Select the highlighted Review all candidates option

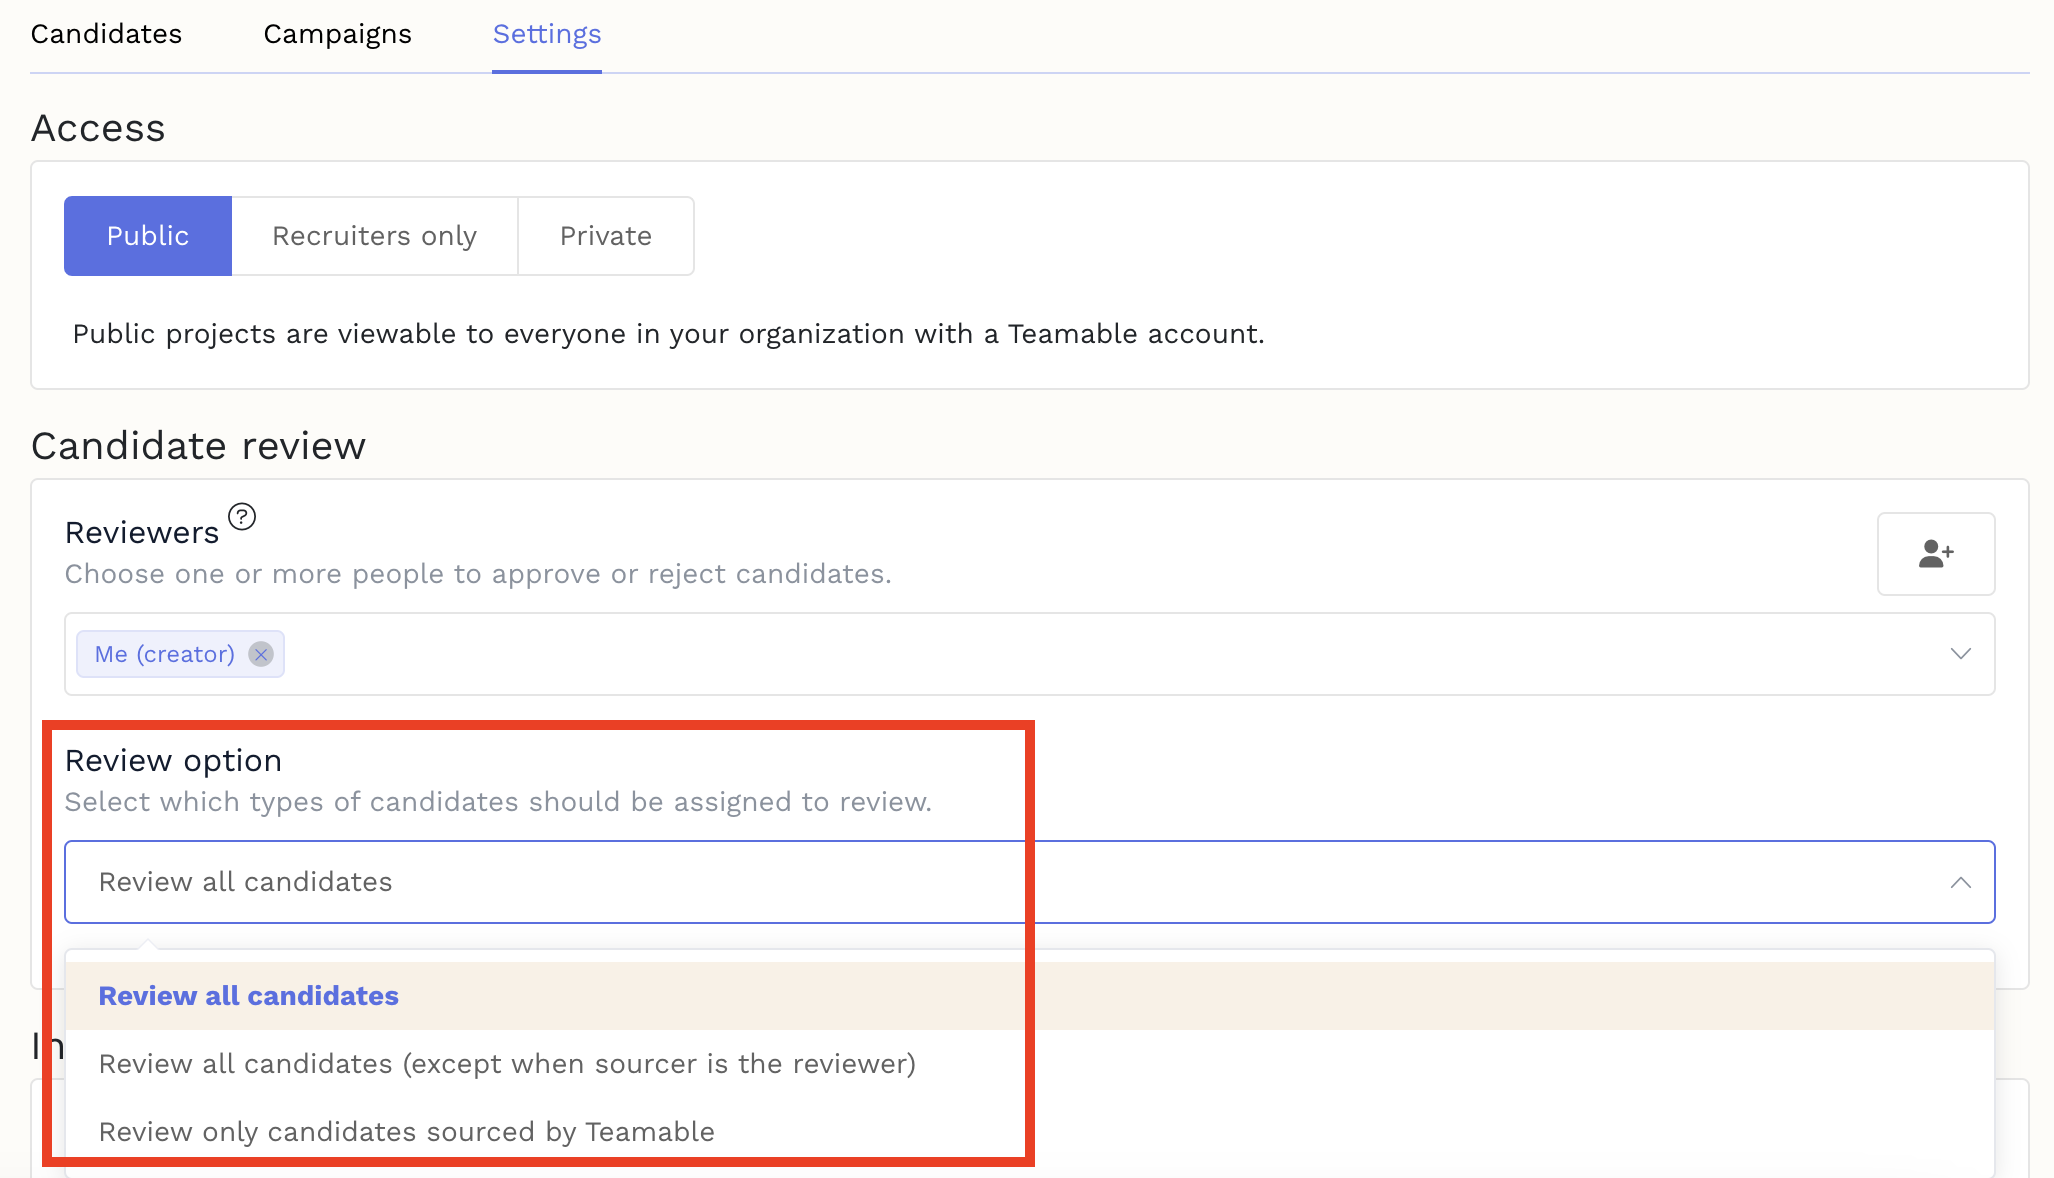[x=247, y=995]
